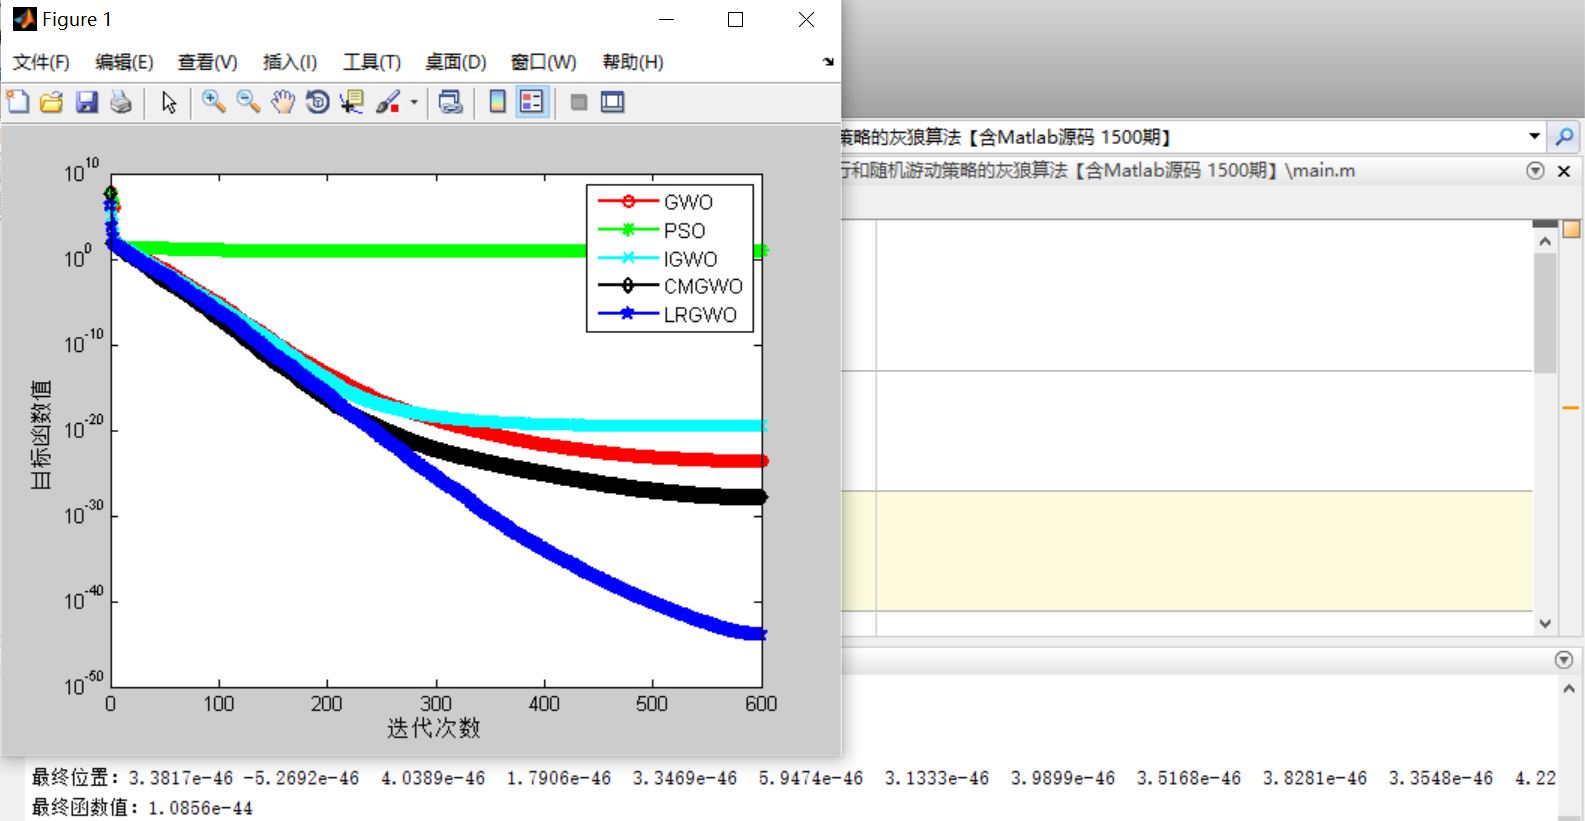Activate the Zoom In tool
Viewport: 1585px width, 821px height.
pyautogui.click(x=213, y=102)
